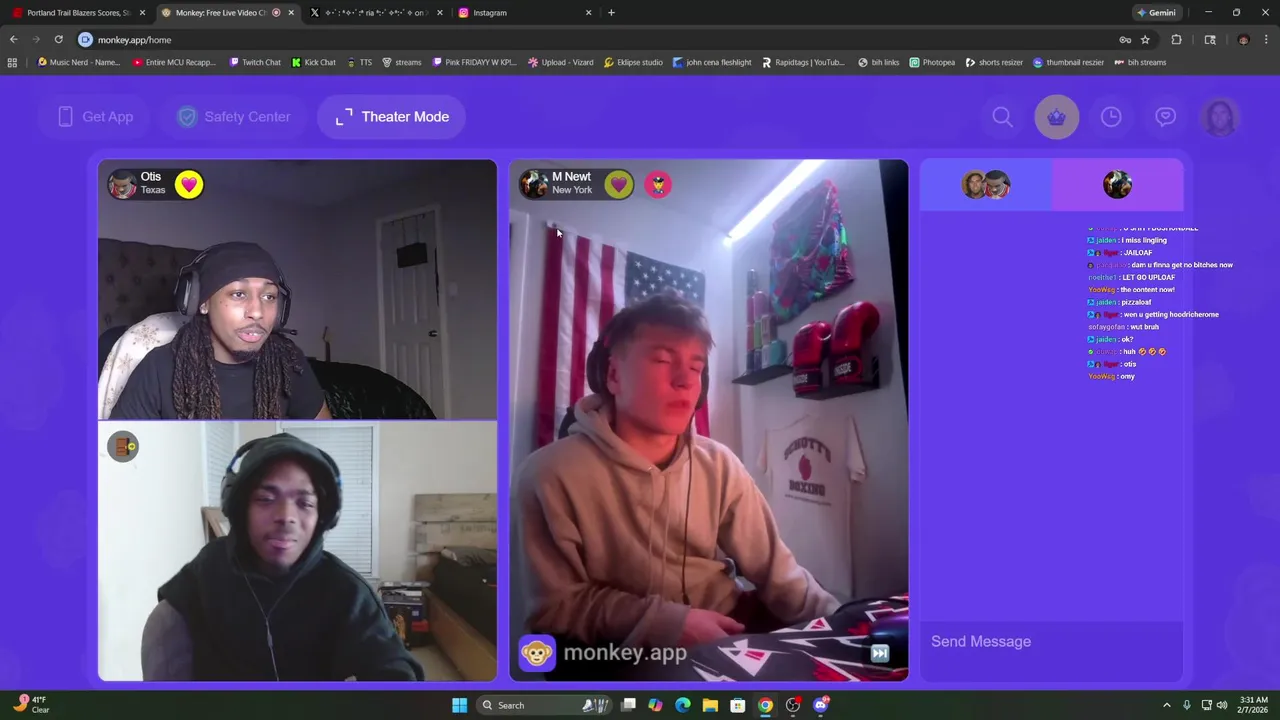1280x720 pixels.
Task: Open the Rapidtags YouTube bookmark
Action: pyautogui.click(x=803, y=62)
